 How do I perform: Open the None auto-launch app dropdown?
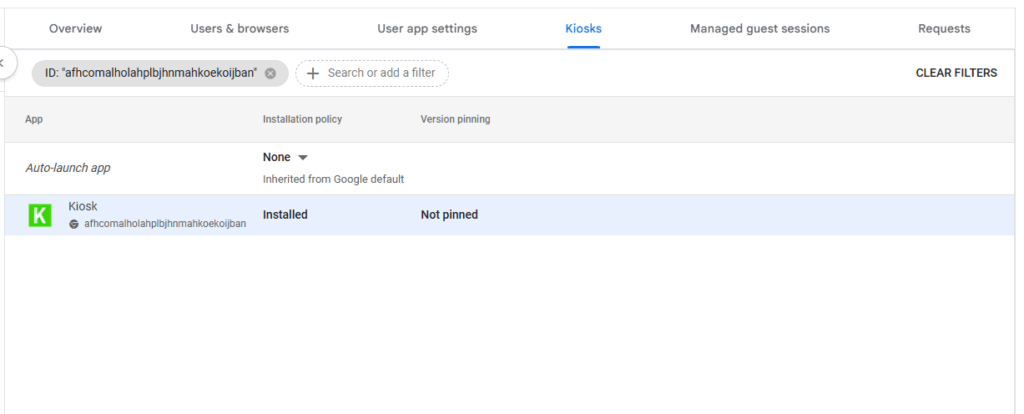[286, 157]
